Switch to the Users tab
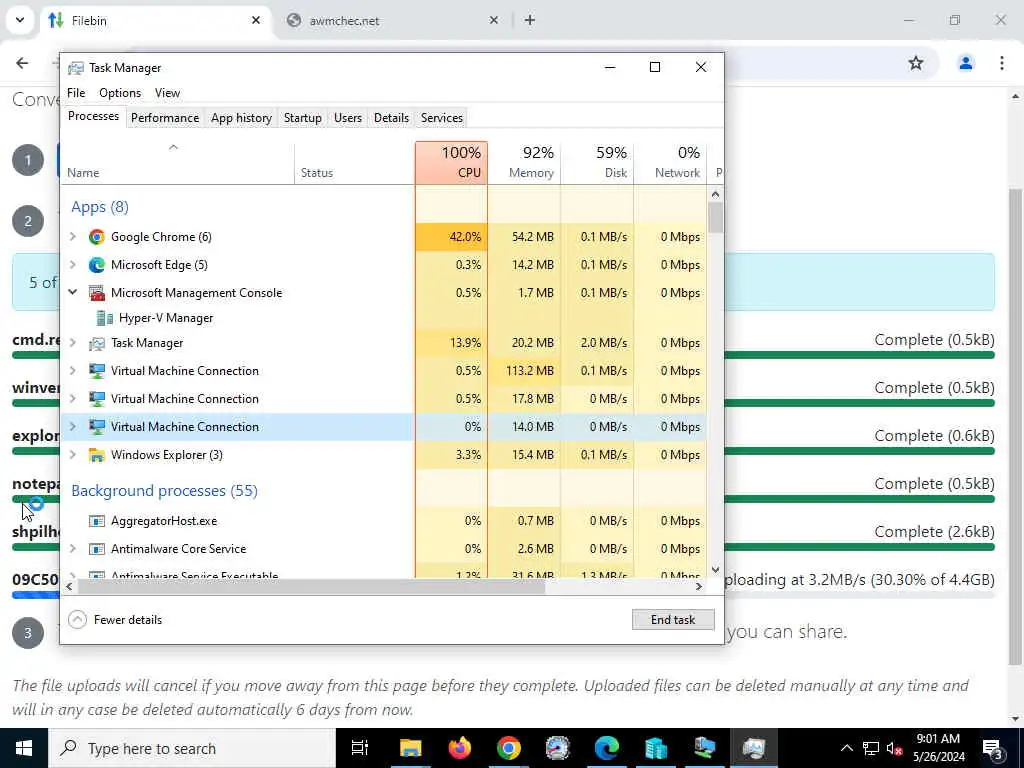 coord(347,118)
